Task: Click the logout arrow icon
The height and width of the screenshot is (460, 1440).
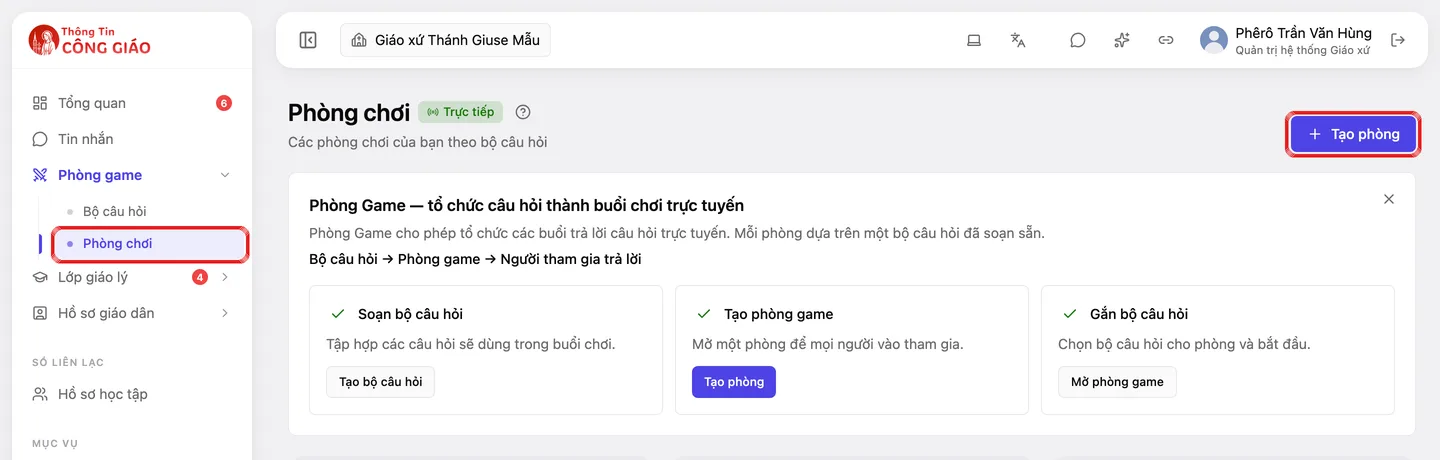Action: tap(1398, 40)
